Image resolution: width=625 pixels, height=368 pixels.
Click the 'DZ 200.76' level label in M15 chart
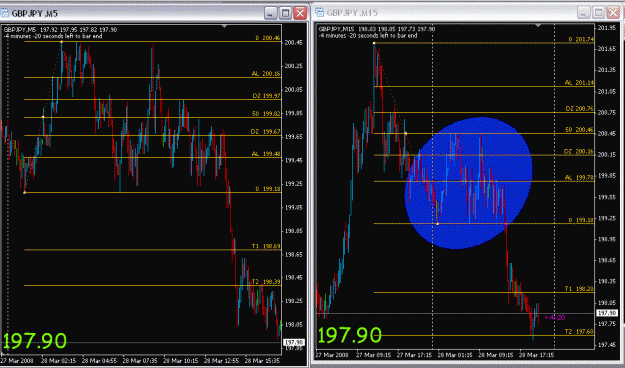(580, 108)
